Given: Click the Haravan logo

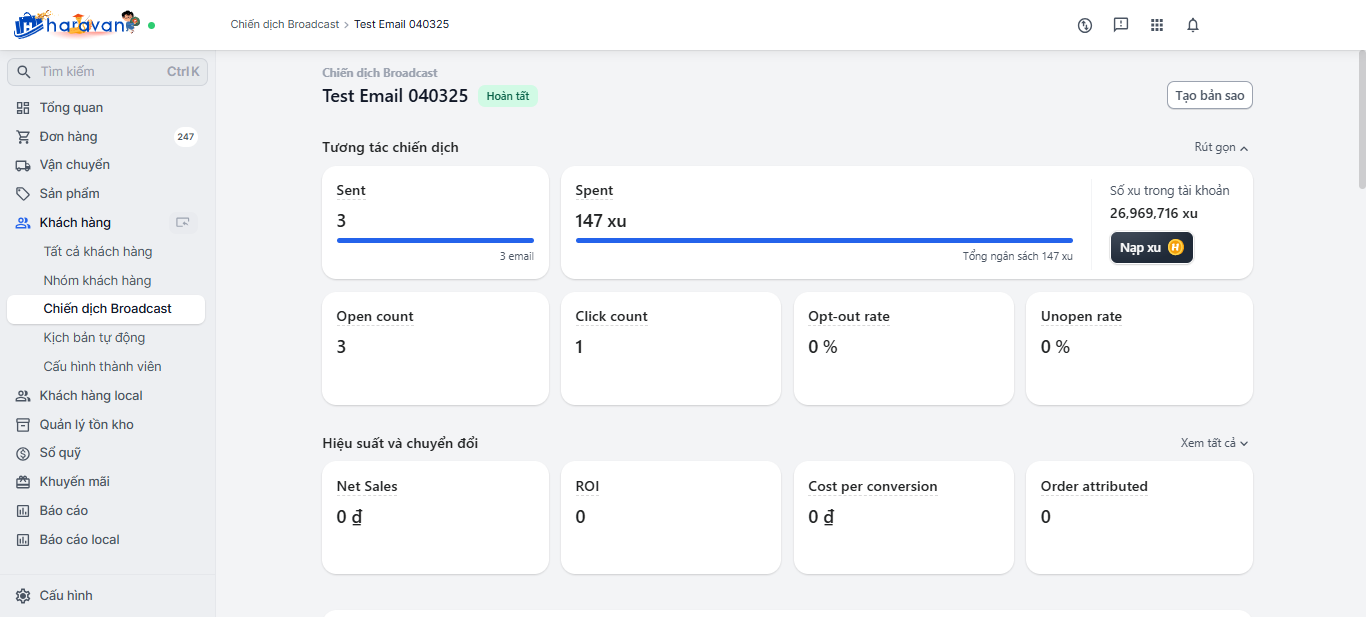Looking at the screenshot, I should pyautogui.click(x=76, y=24).
